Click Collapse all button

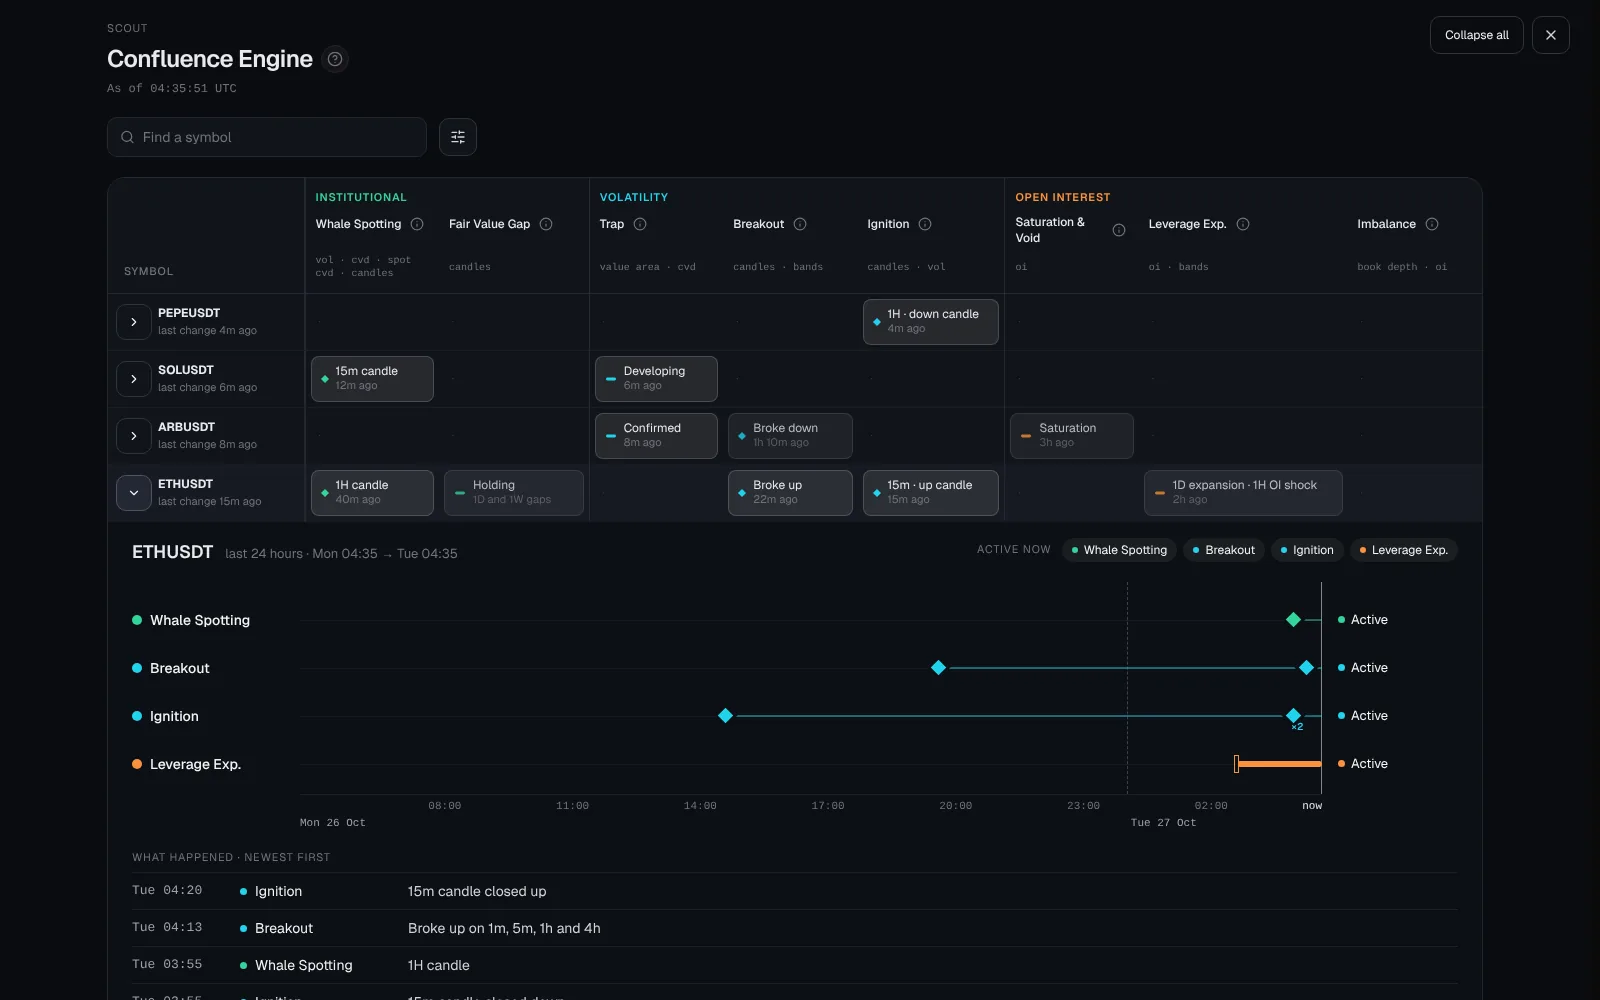click(x=1477, y=35)
